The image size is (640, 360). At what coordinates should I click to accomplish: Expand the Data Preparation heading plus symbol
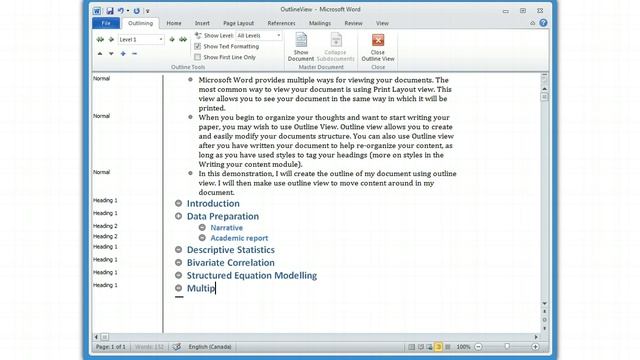[x=178, y=216]
